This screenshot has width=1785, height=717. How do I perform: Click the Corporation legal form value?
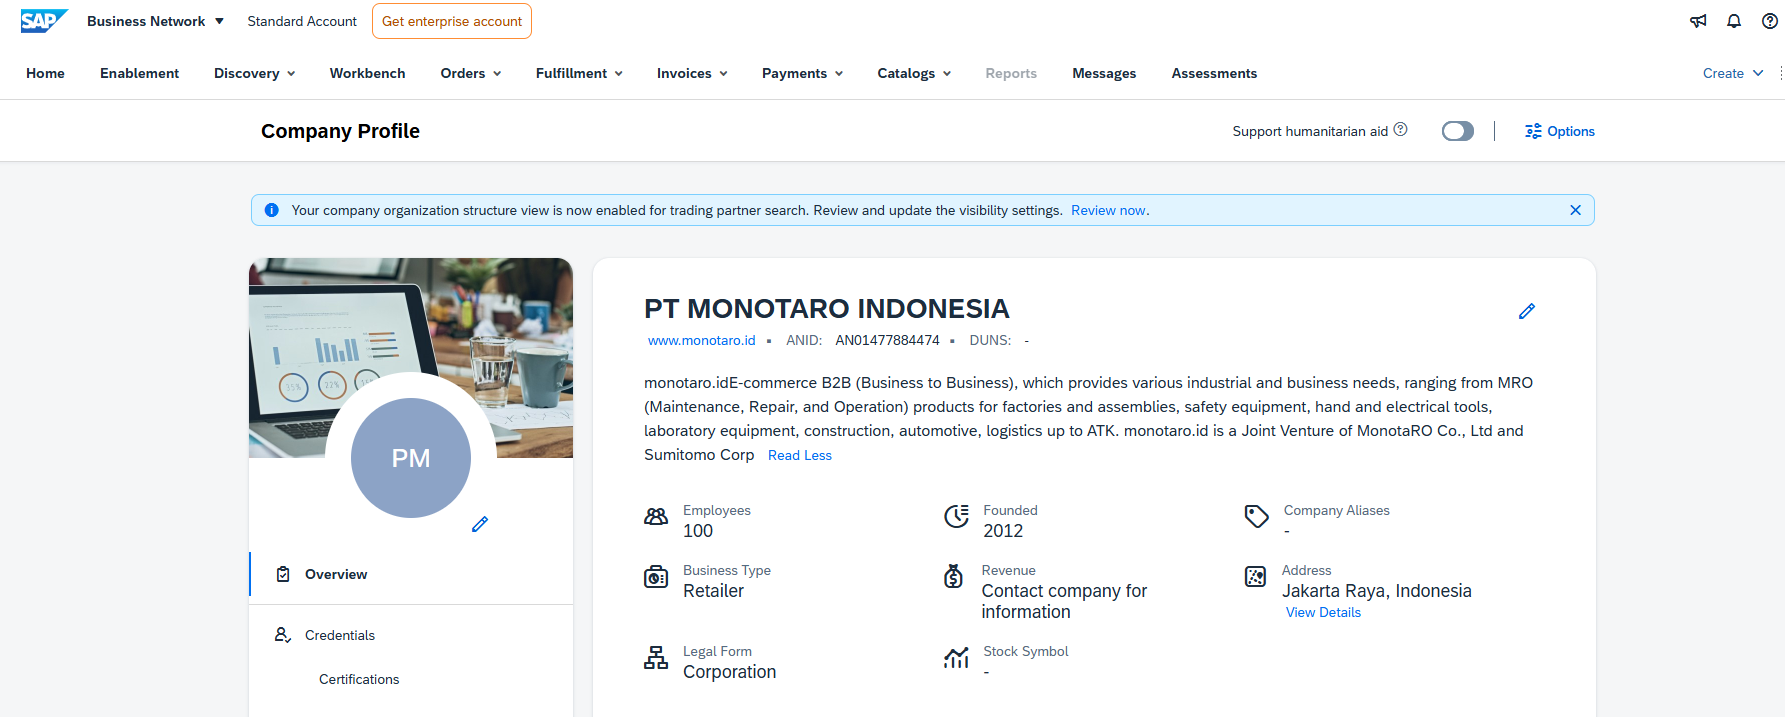click(729, 672)
